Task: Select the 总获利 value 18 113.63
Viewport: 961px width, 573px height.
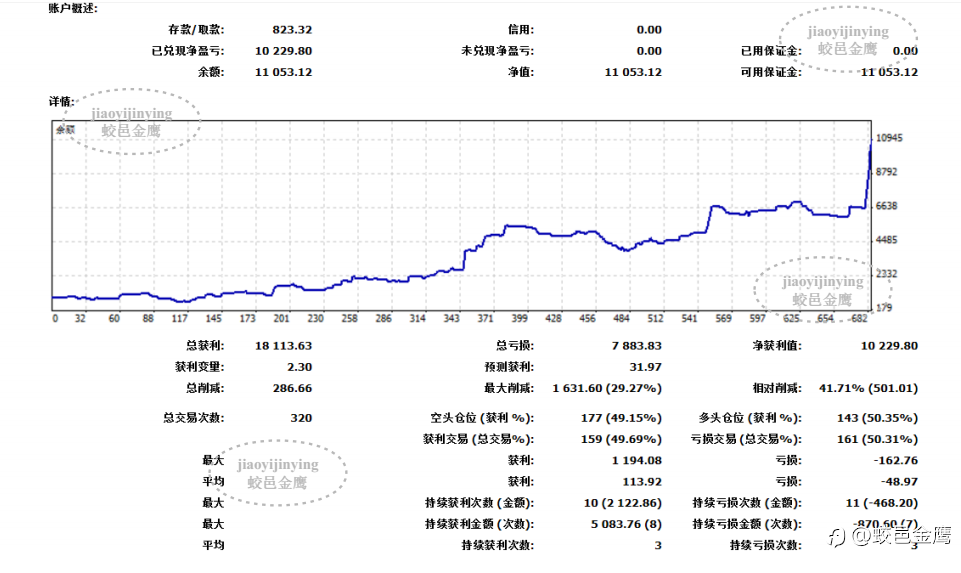Action: click(283, 346)
